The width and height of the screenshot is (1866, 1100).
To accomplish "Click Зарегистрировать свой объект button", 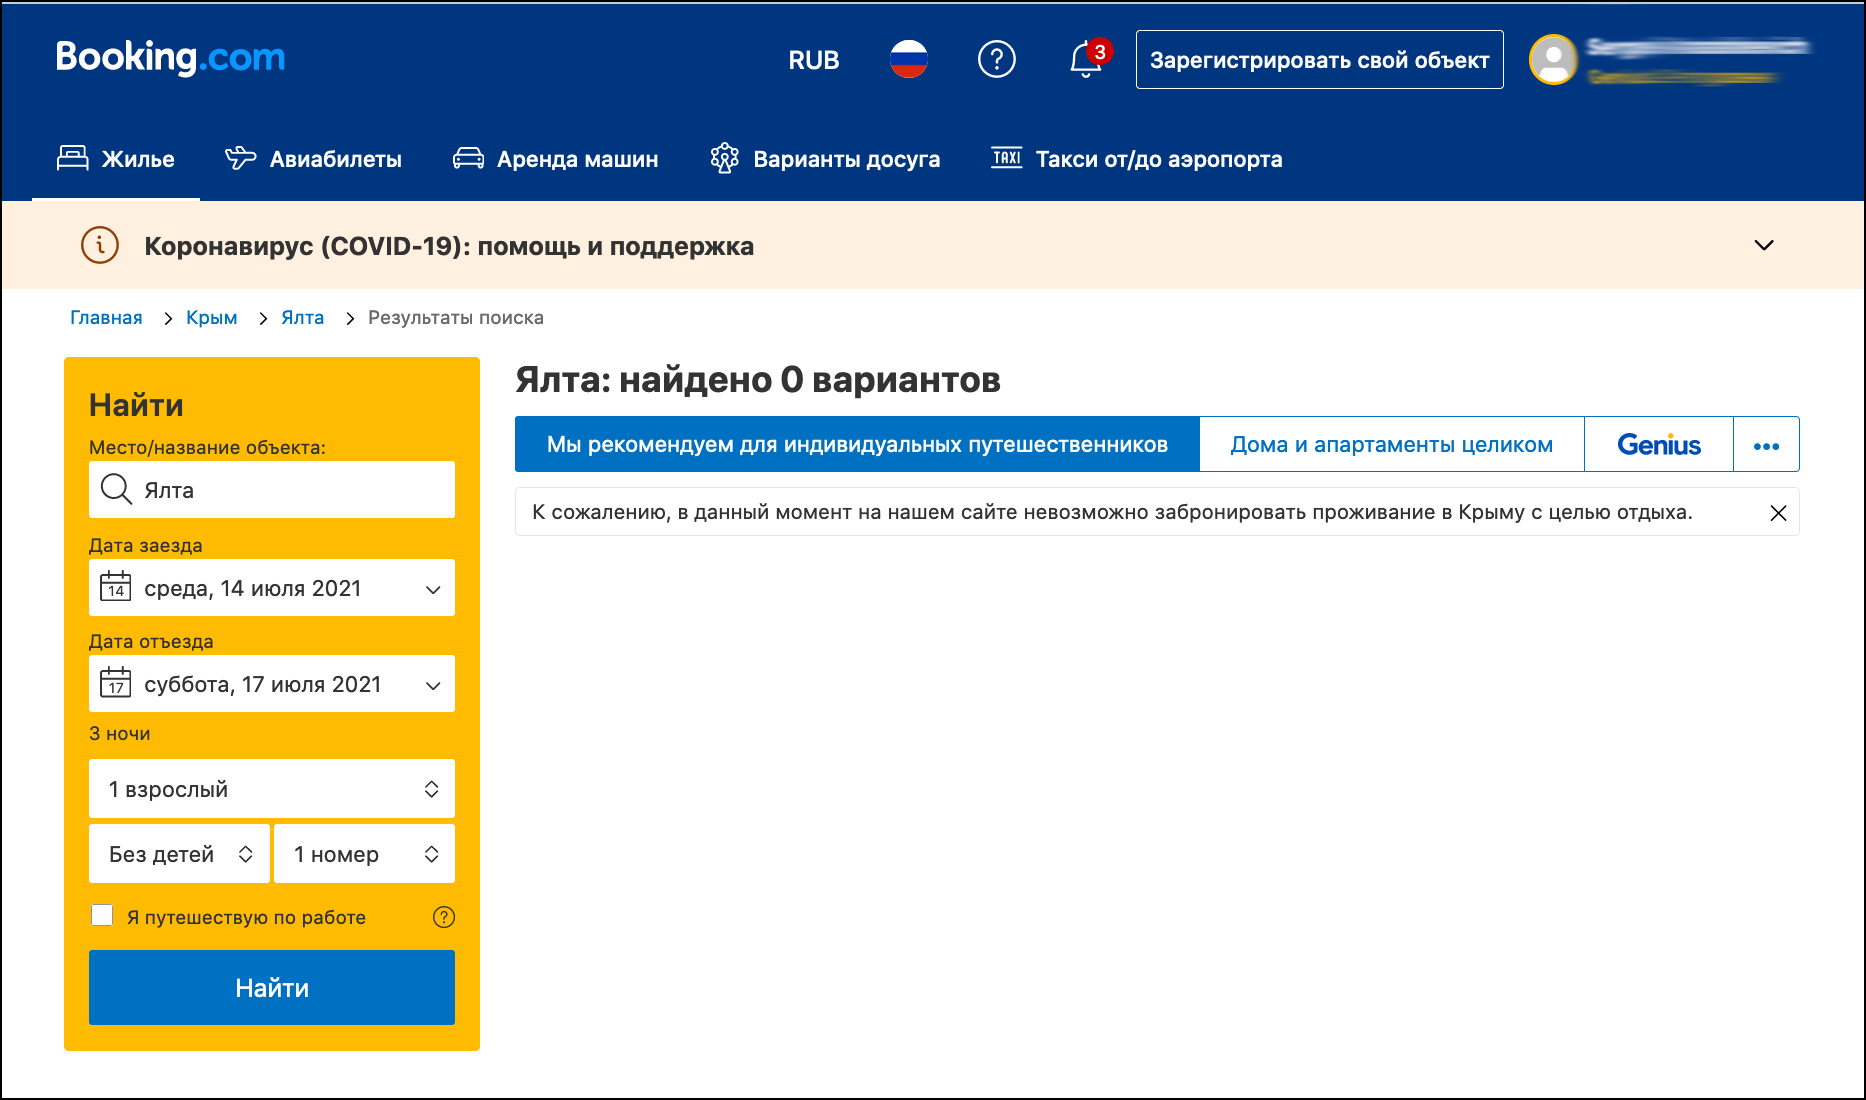I will [1319, 60].
